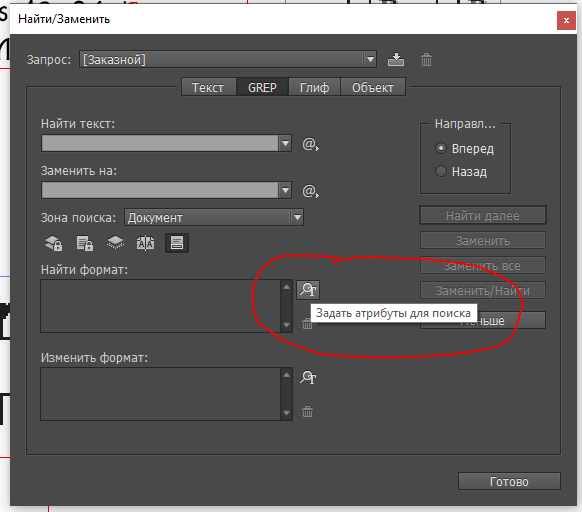Click specify attributes to change icon
The height and width of the screenshot is (512, 582).
pos(308,378)
